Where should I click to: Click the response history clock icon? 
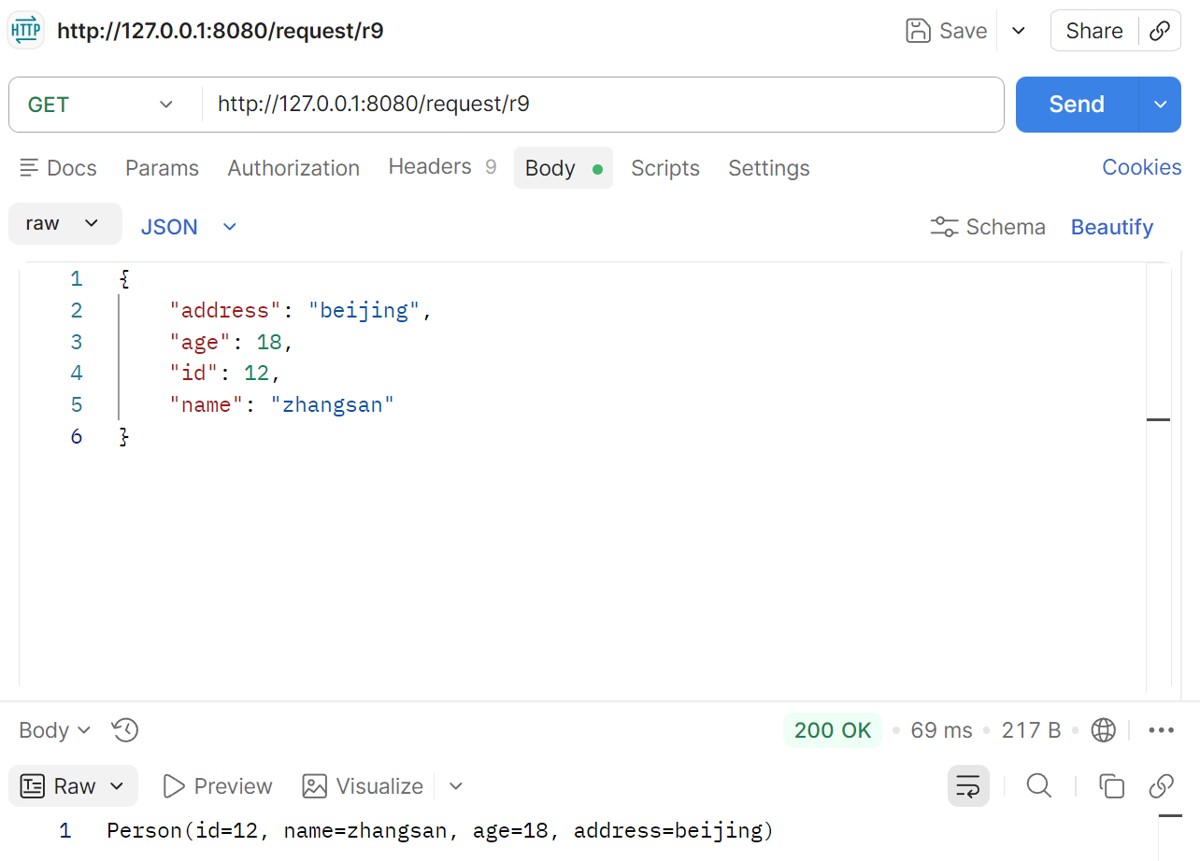pyautogui.click(x=125, y=730)
